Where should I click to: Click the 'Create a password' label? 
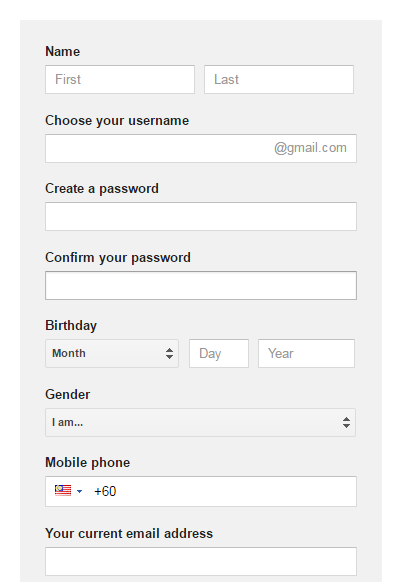(x=102, y=189)
